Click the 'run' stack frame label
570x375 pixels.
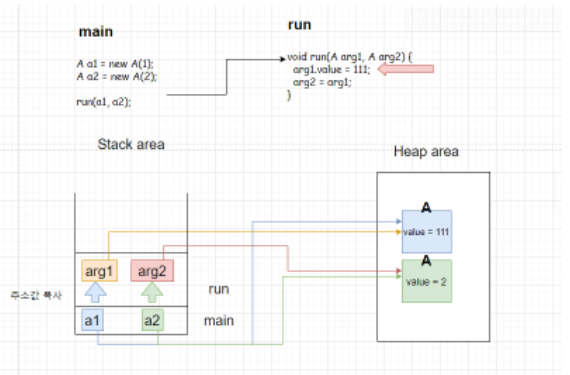tap(218, 289)
